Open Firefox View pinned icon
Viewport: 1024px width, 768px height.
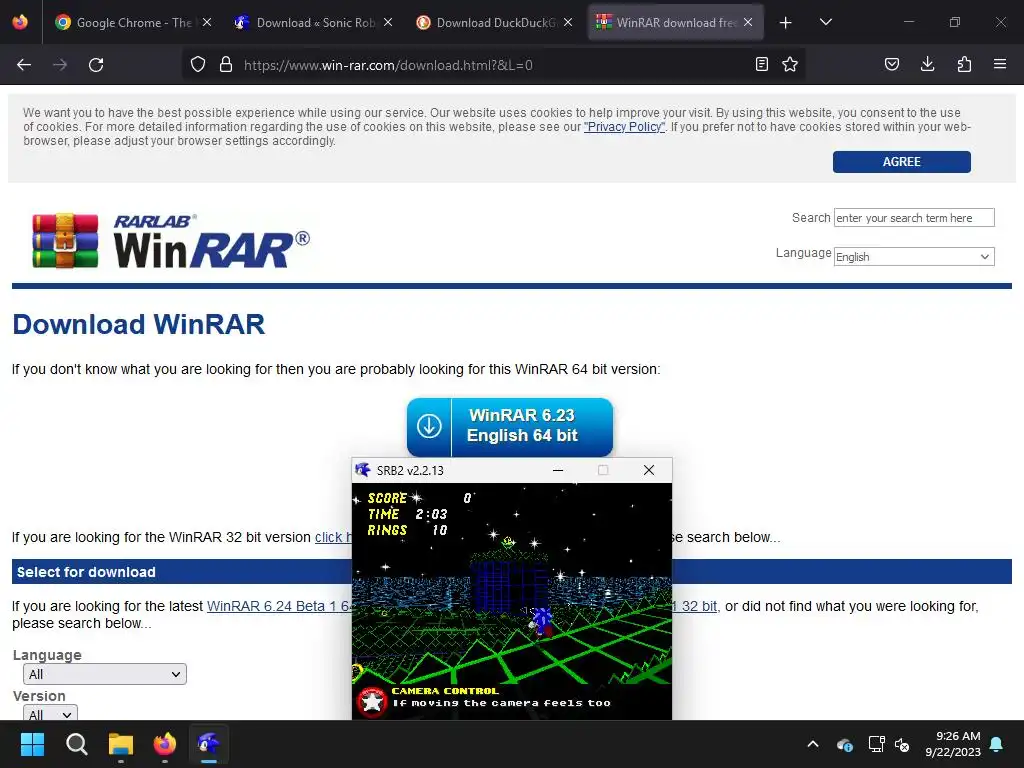[20, 22]
